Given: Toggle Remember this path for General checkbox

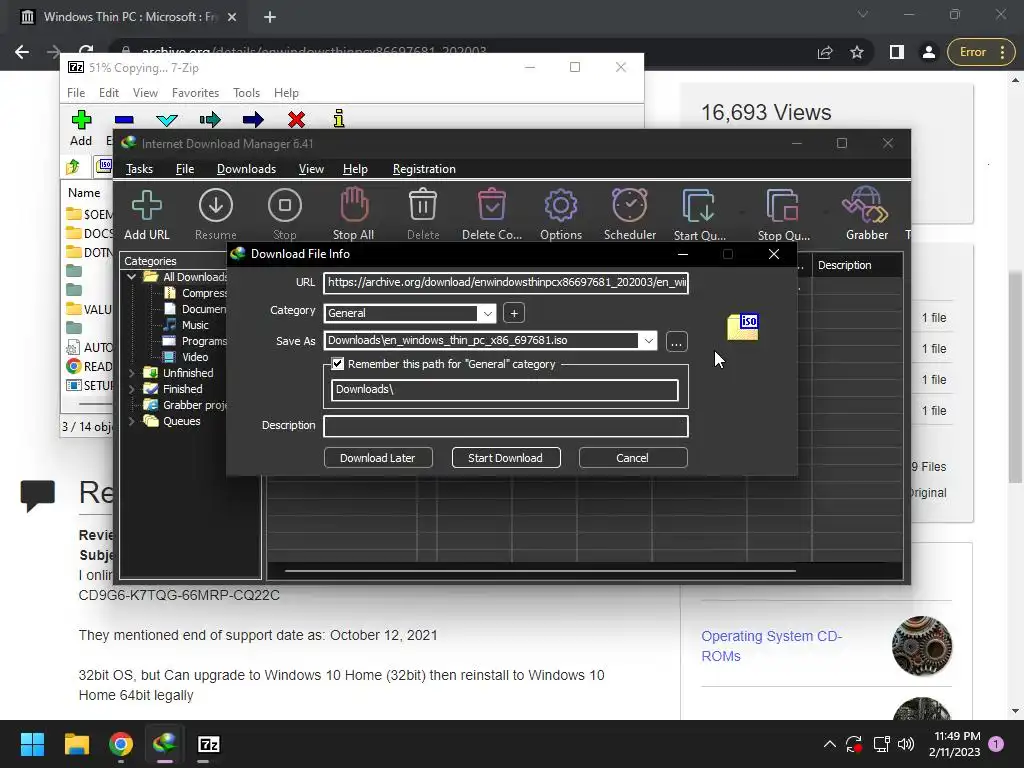Looking at the screenshot, I should (x=338, y=364).
